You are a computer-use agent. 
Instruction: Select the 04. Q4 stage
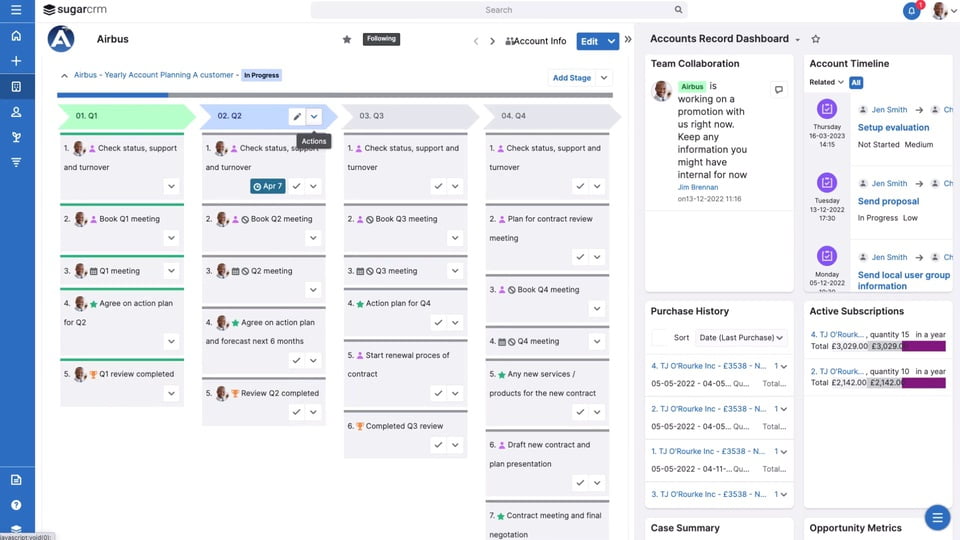pyautogui.click(x=552, y=116)
